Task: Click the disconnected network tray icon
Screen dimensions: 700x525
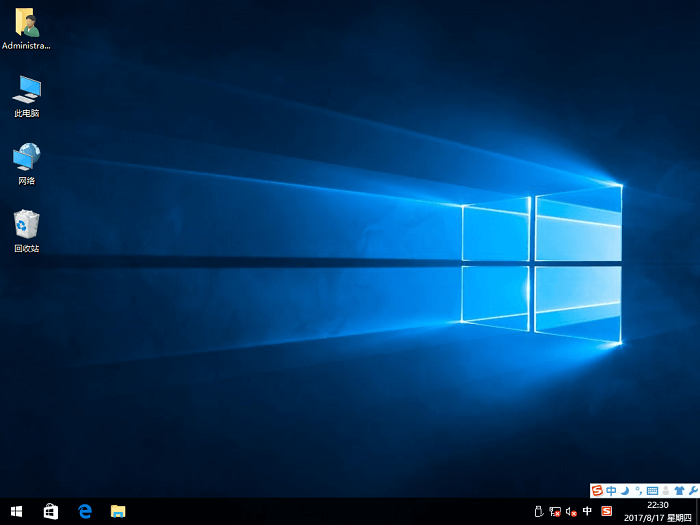Action: tap(555, 511)
